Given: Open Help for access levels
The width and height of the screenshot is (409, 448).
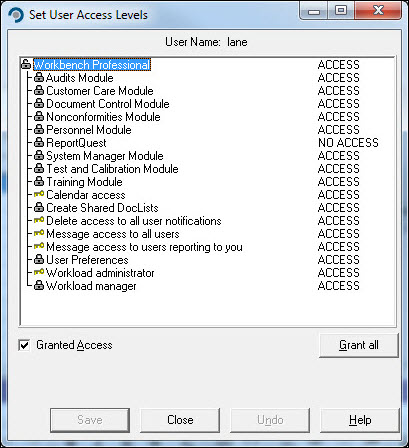Looking at the screenshot, I should pyautogui.click(x=360, y=420).
